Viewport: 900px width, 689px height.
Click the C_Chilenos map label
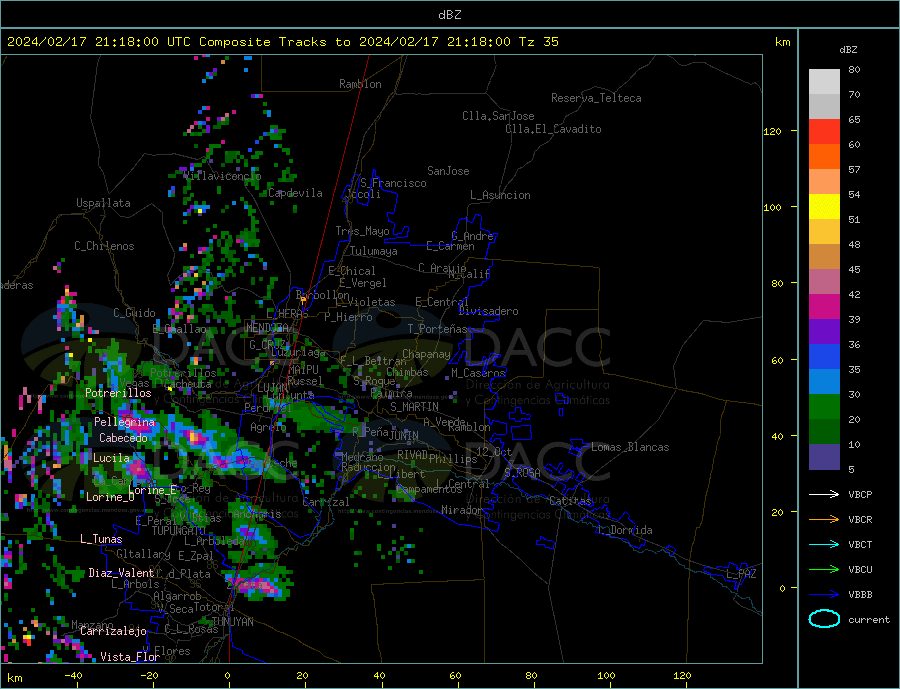pos(104,246)
